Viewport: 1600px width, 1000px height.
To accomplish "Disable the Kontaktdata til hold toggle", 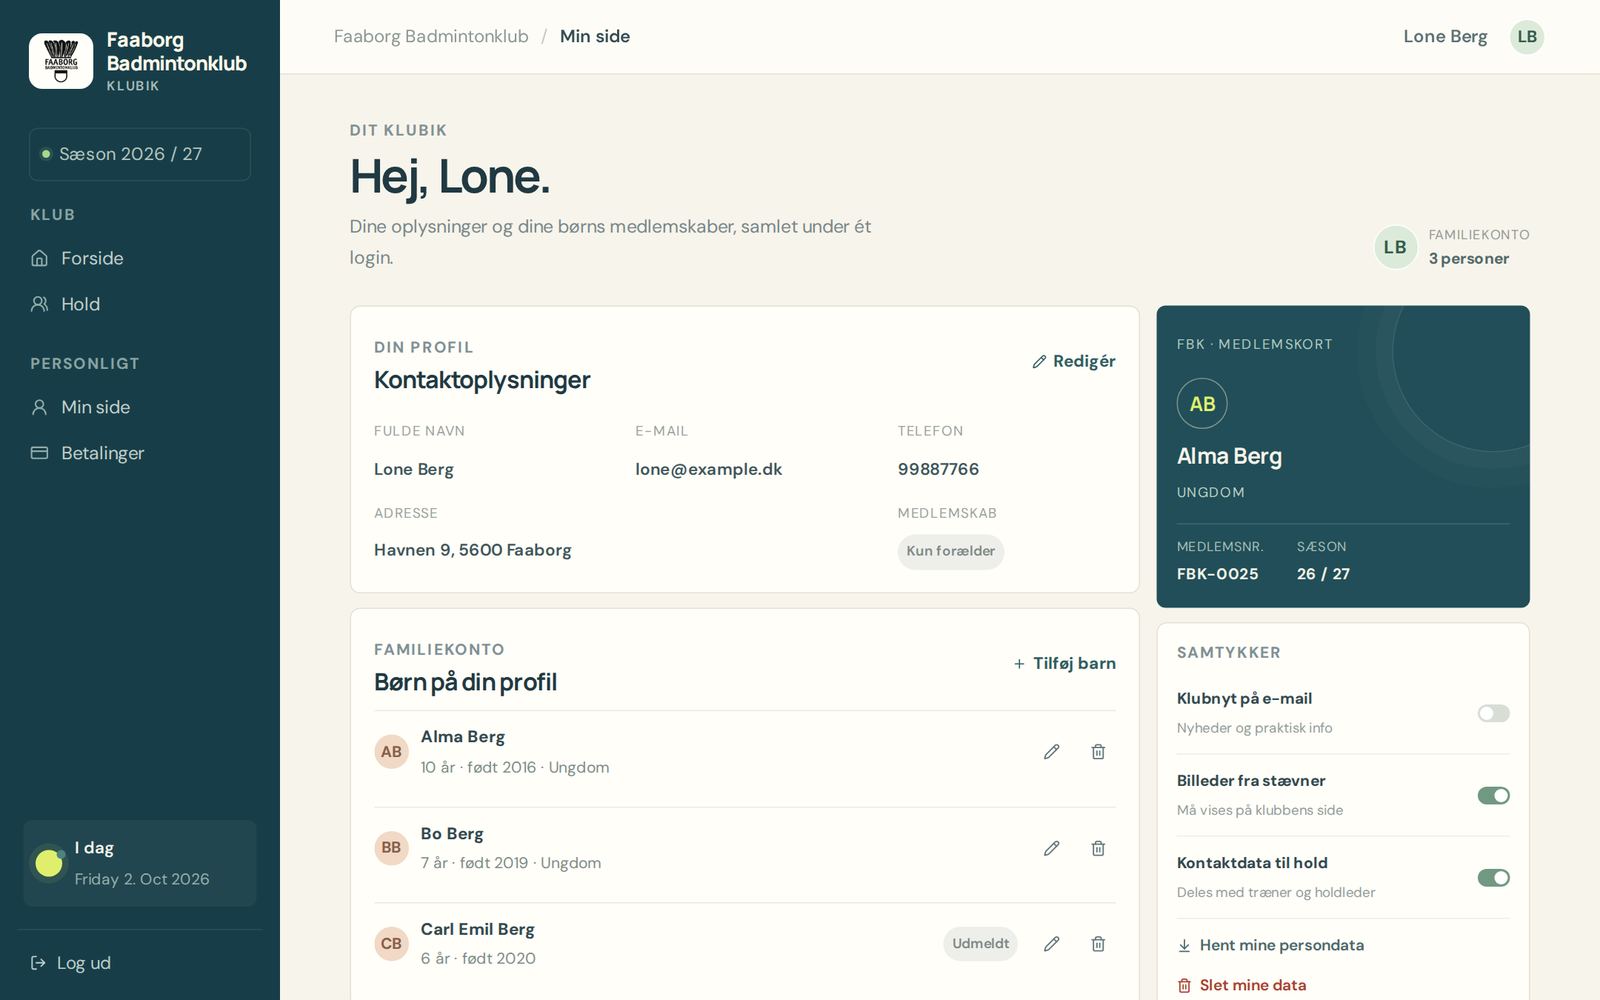I will point(1493,877).
